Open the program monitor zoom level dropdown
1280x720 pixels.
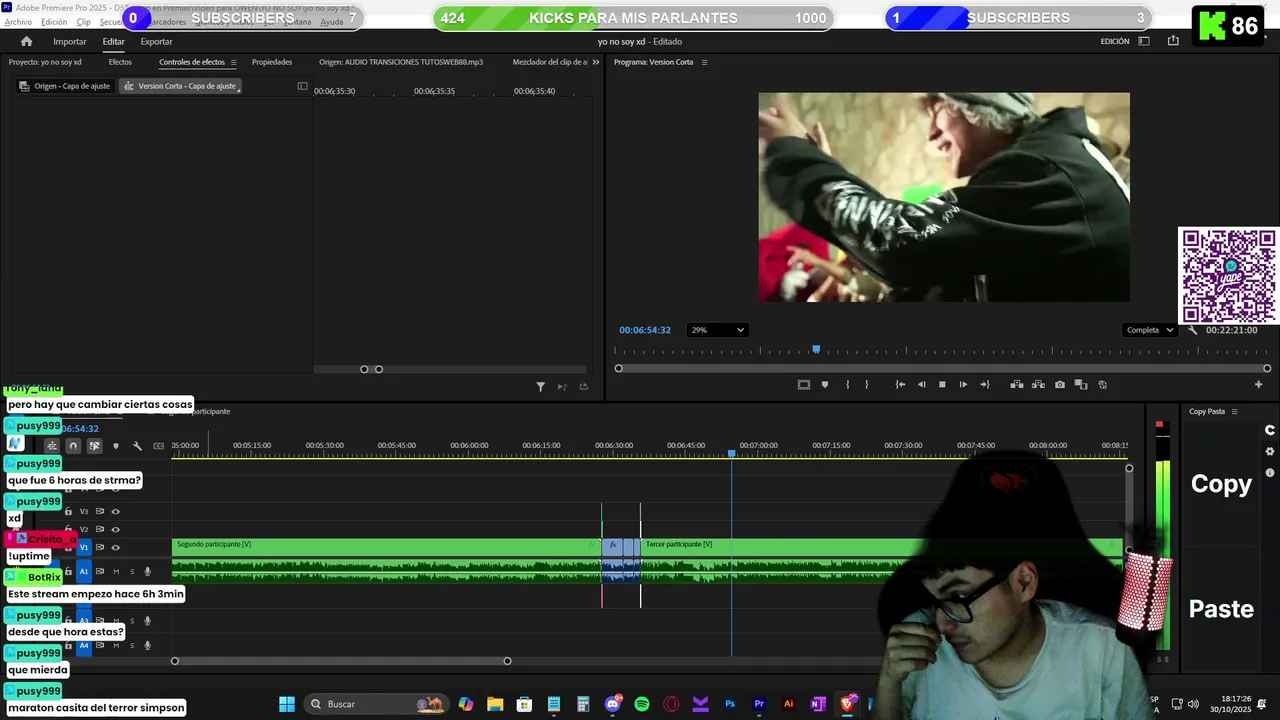717,330
